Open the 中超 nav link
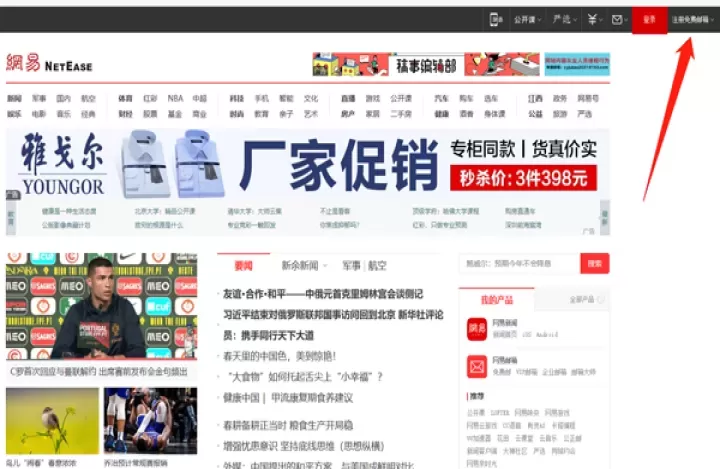The width and height of the screenshot is (720, 469). point(200,98)
